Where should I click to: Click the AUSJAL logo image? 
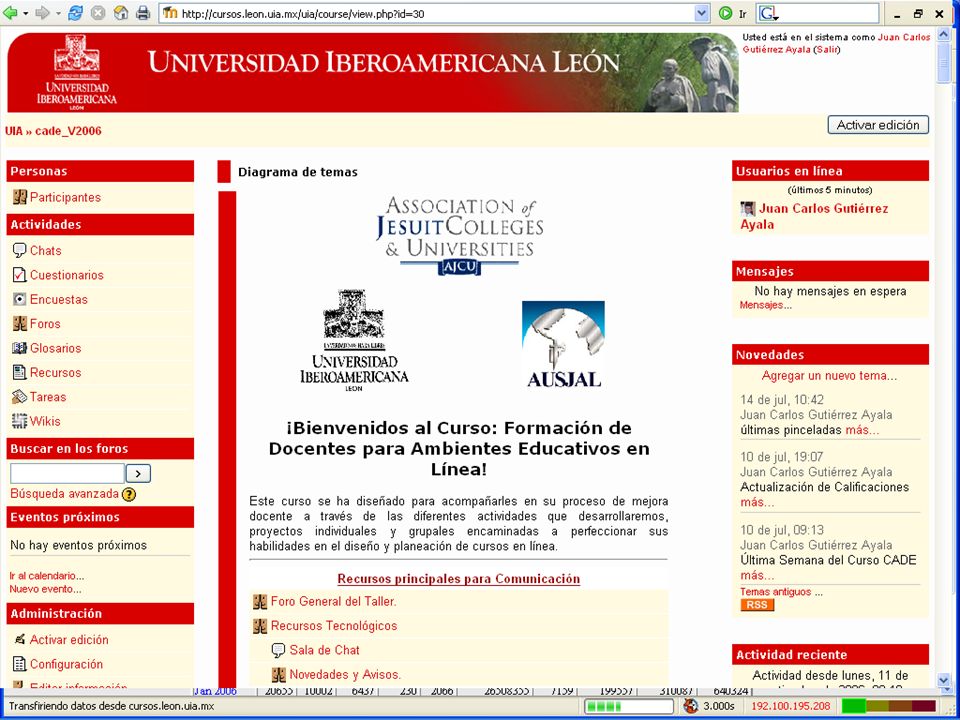563,344
